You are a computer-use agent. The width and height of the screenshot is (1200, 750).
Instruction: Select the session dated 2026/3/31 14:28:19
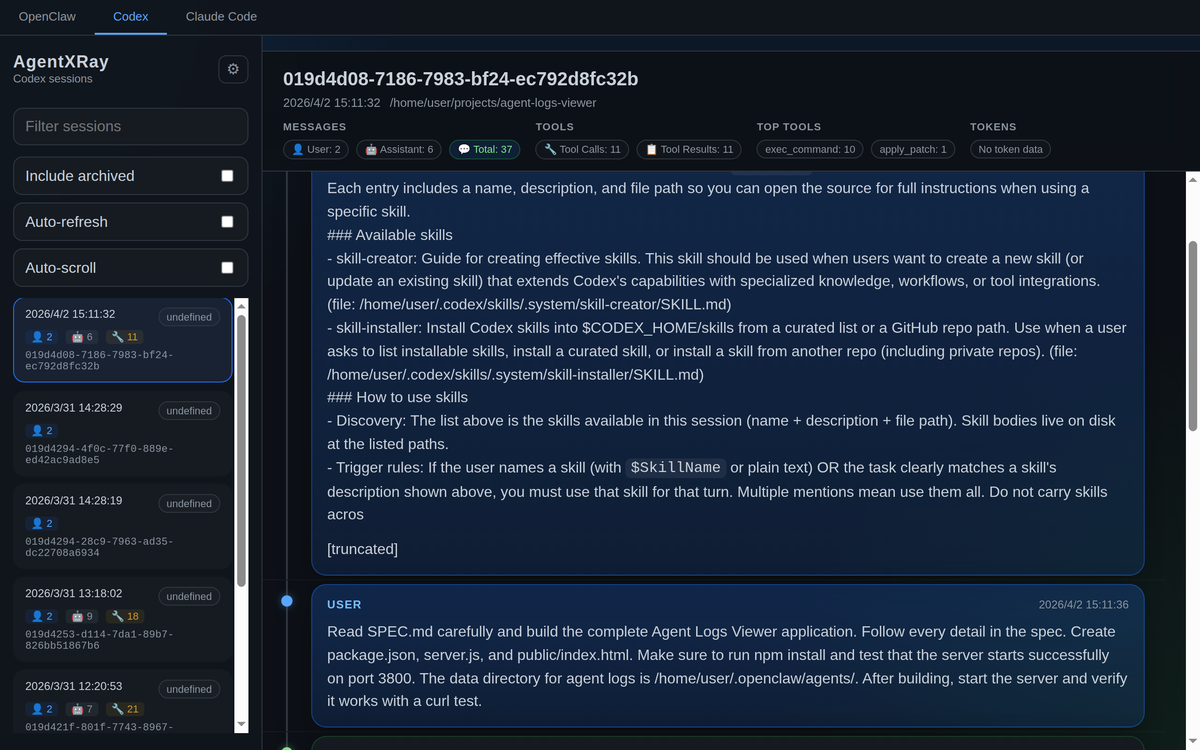[123, 525]
